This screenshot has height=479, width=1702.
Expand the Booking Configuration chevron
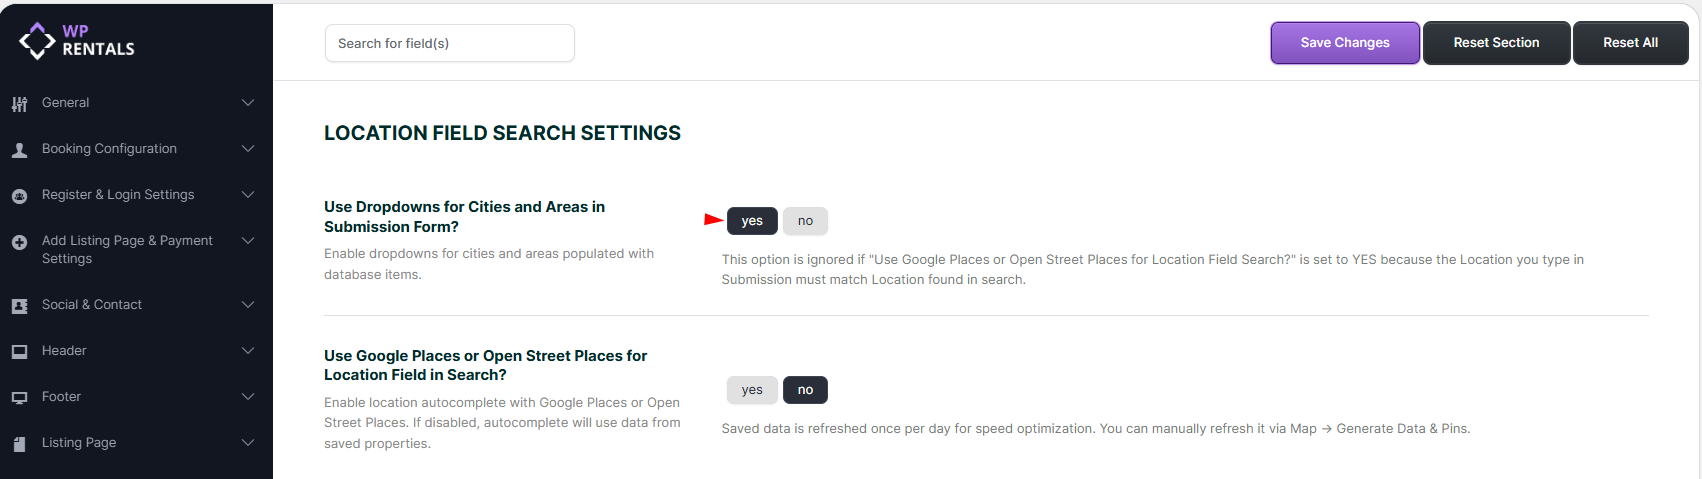pyautogui.click(x=248, y=149)
